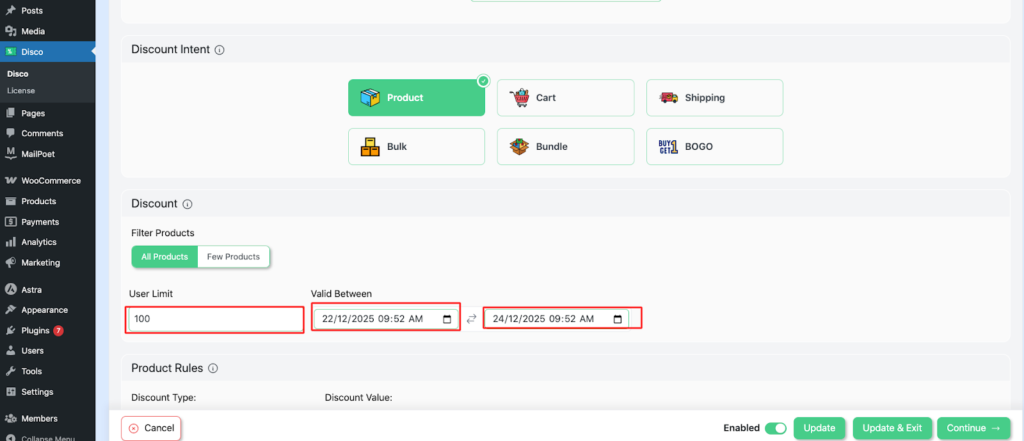Click the Discount Type label
Screen dimensions: 1024x441
click(164, 397)
